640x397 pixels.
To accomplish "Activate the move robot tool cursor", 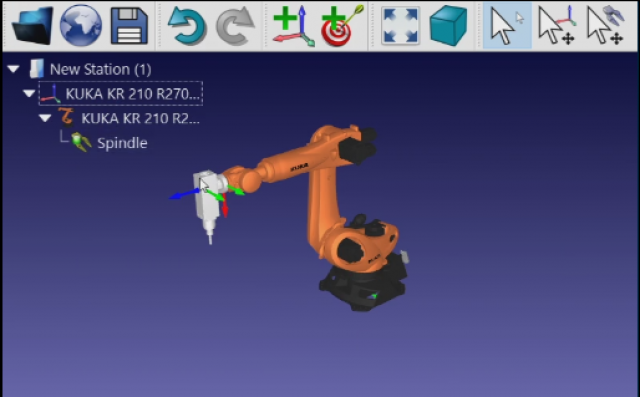I will point(606,25).
